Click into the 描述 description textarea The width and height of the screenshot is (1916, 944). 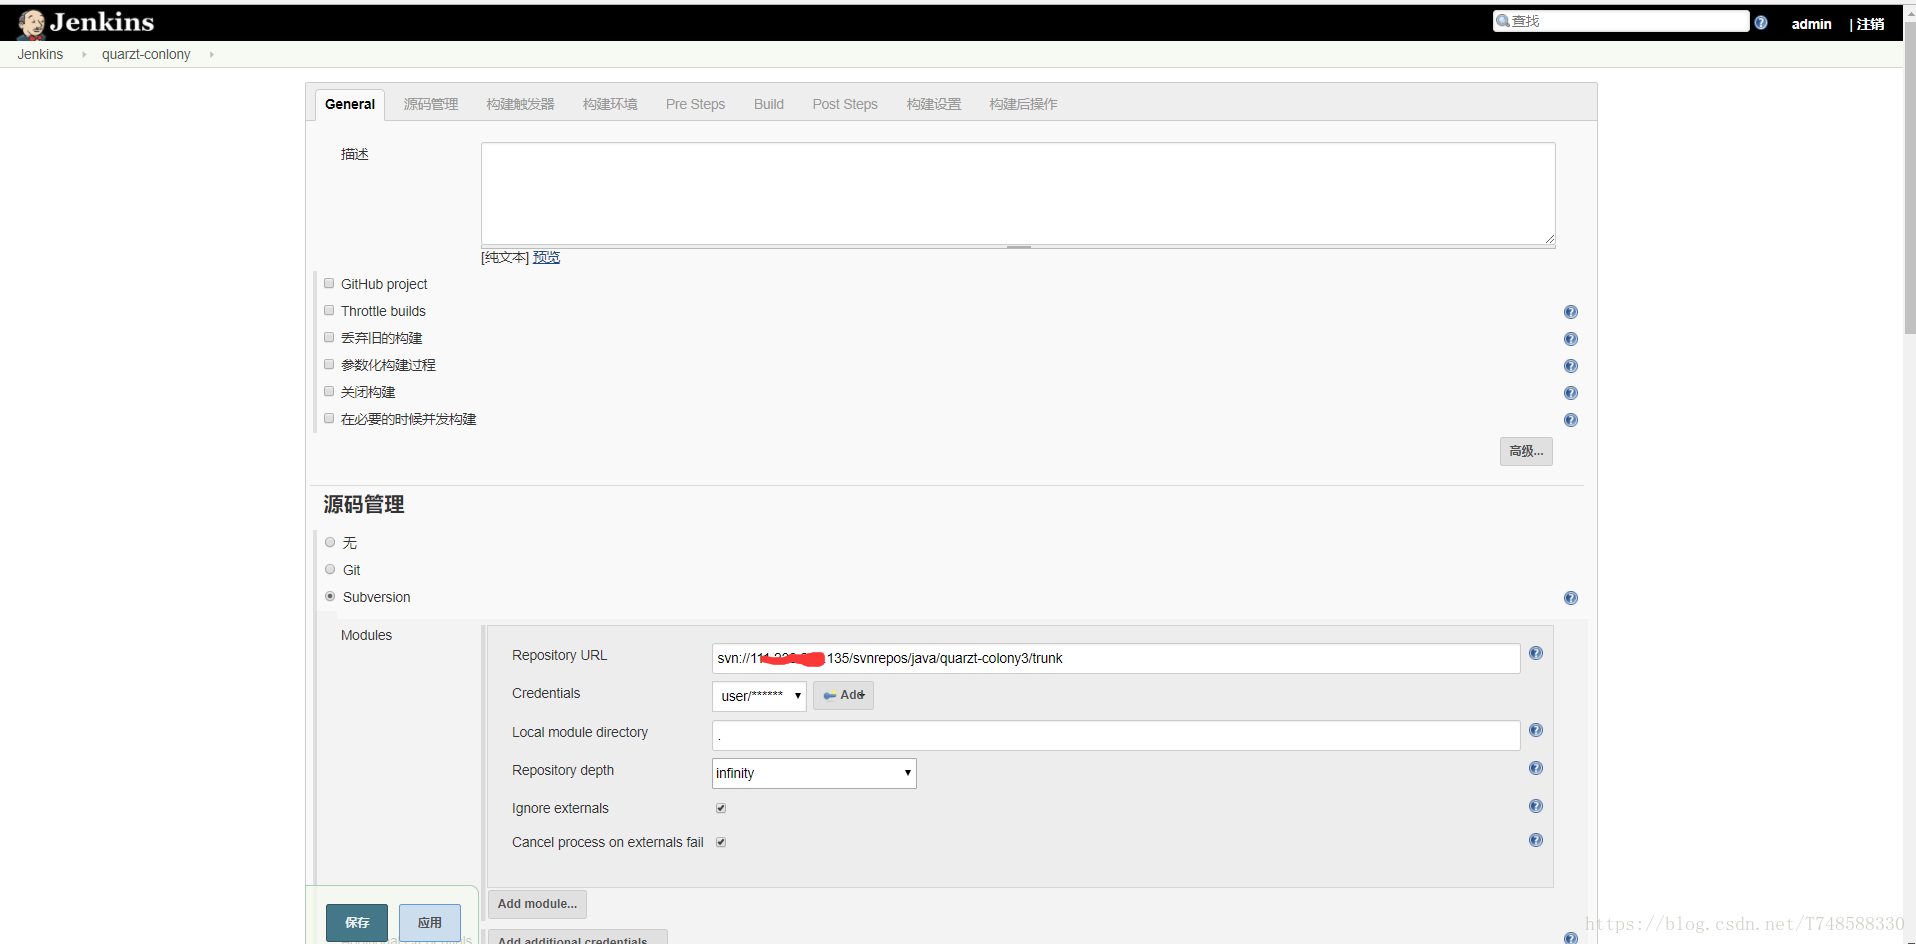point(1018,194)
